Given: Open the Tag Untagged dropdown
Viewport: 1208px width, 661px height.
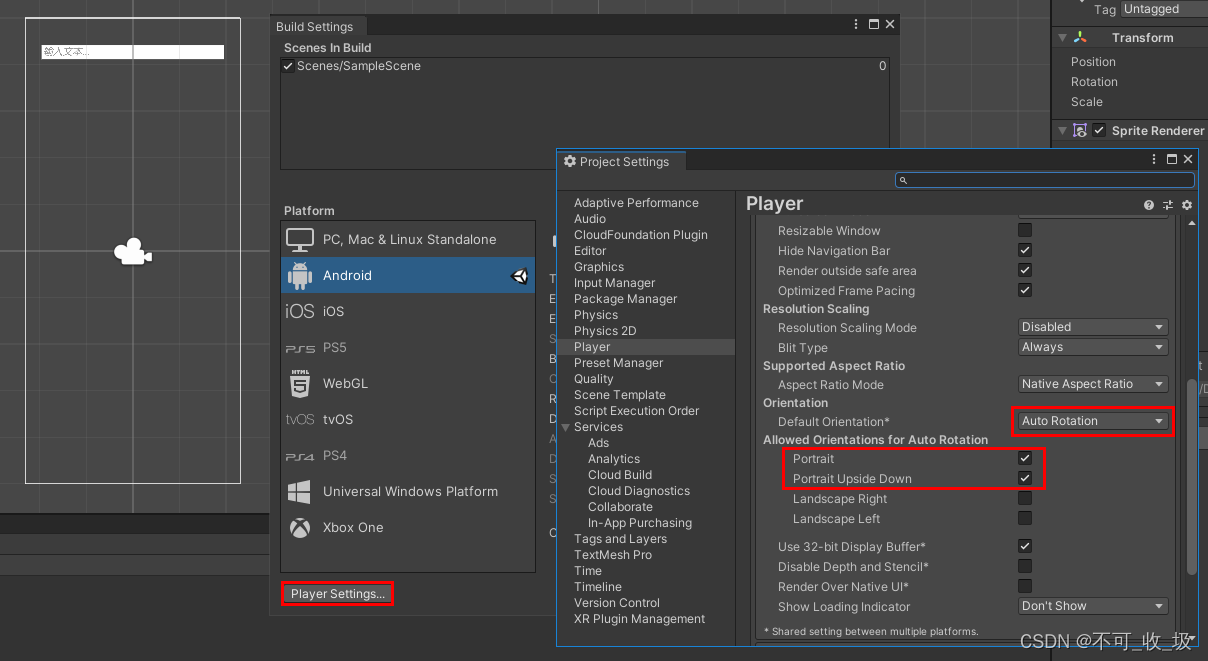Looking at the screenshot, I should pos(1164,9).
